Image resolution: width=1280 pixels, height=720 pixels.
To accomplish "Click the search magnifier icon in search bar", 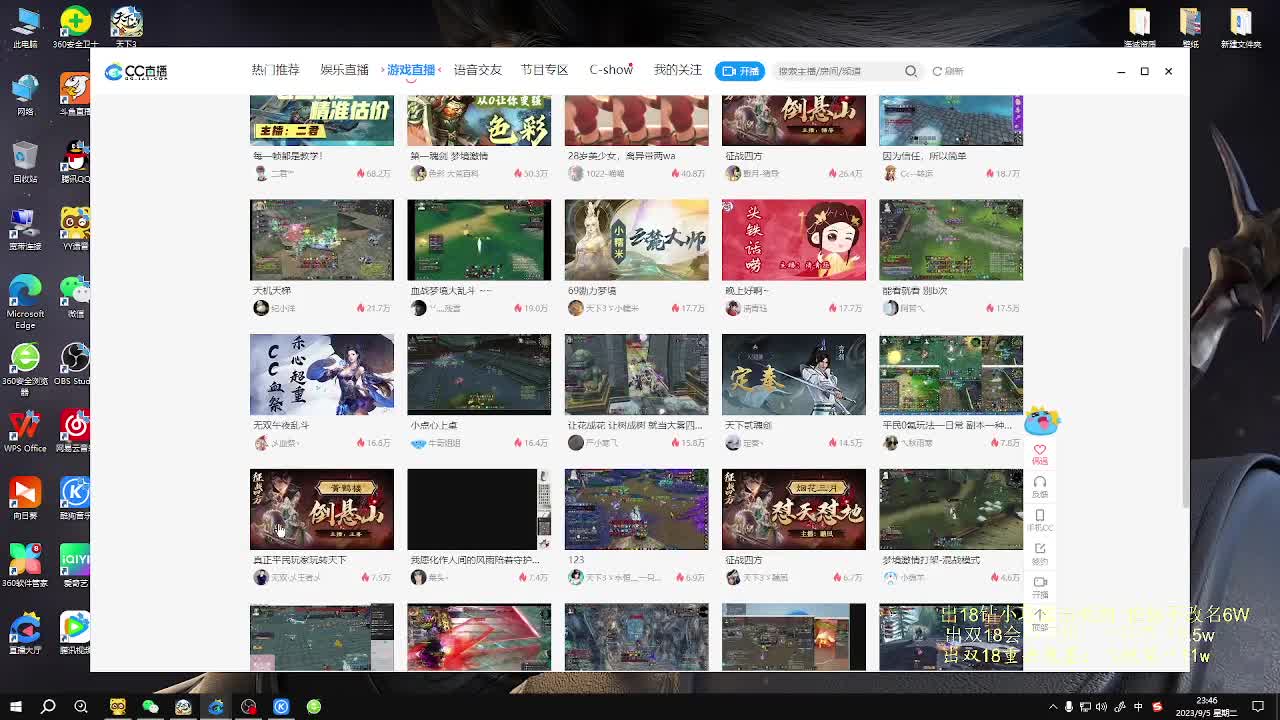I will pos(911,71).
